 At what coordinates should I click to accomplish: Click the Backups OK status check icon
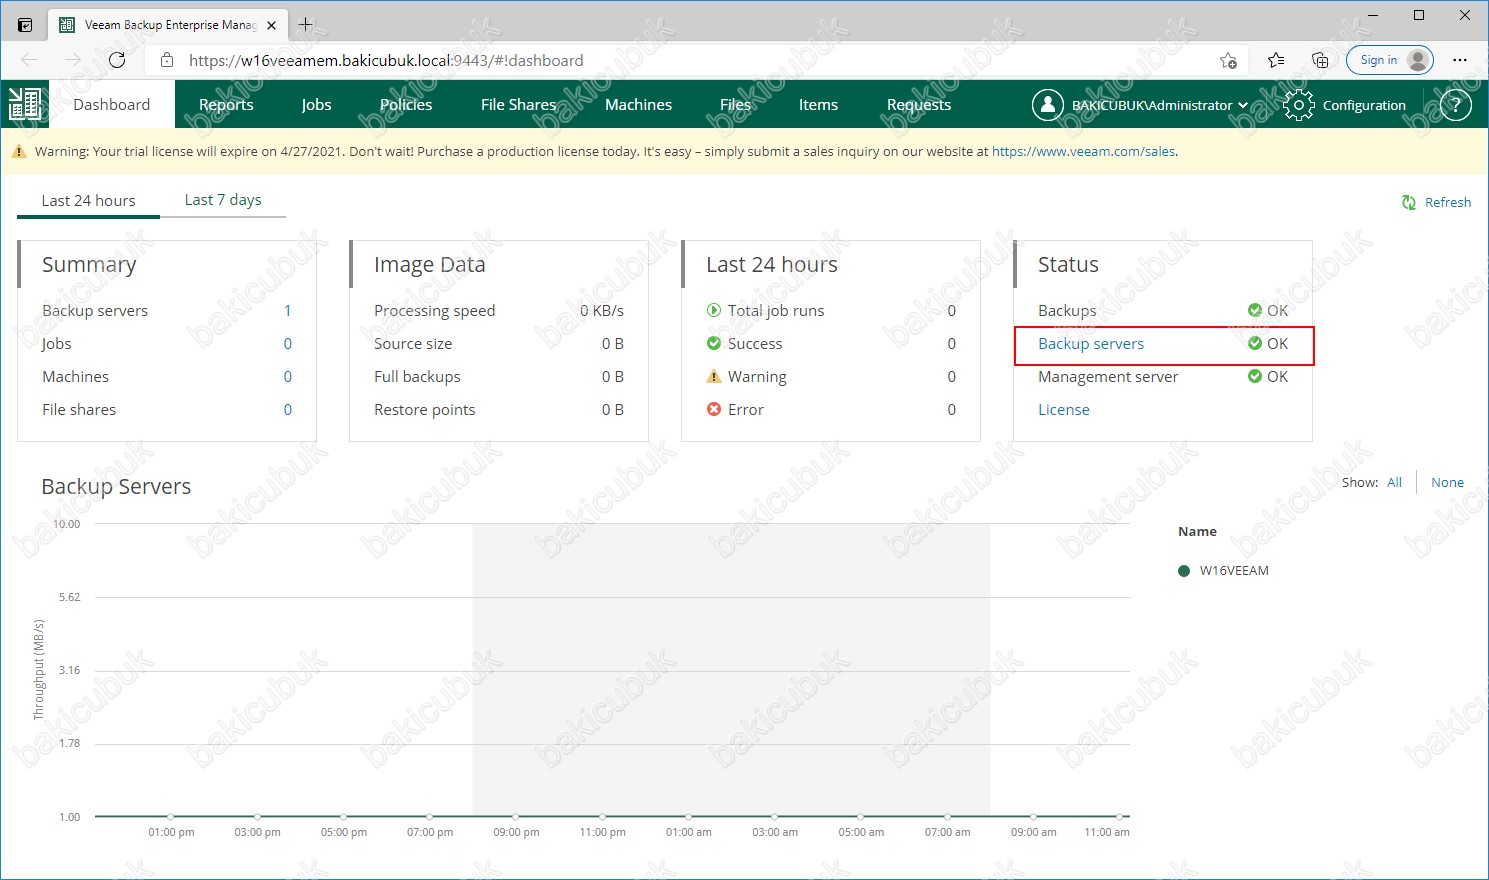click(x=1255, y=310)
